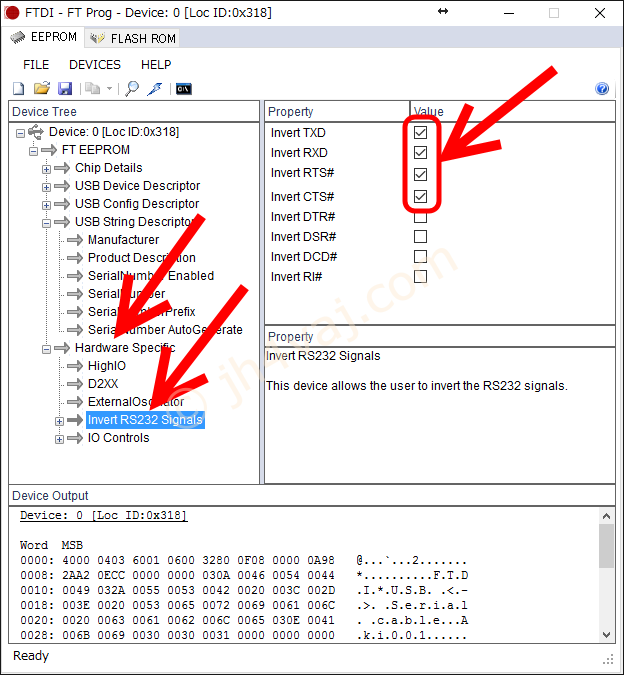Select D2XX tree item
Image resolution: width=624 pixels, height=675 pixels.
click(x=103, y=384)
